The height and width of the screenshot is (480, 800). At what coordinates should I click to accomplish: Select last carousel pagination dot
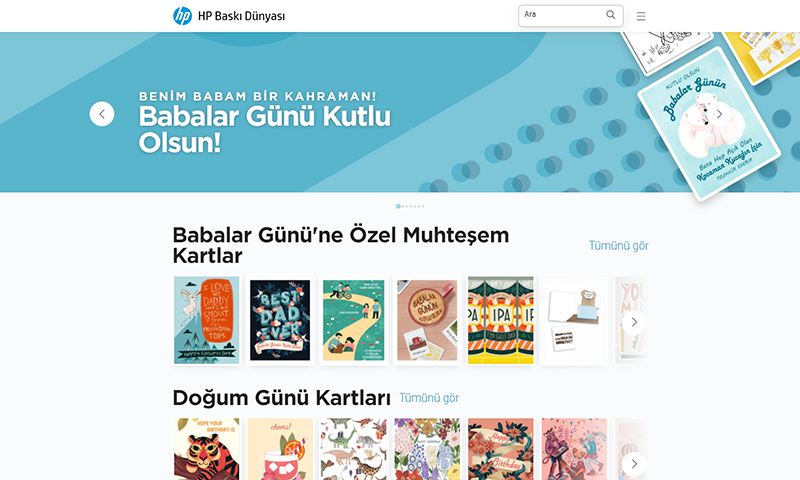click(x=423, y=207)
